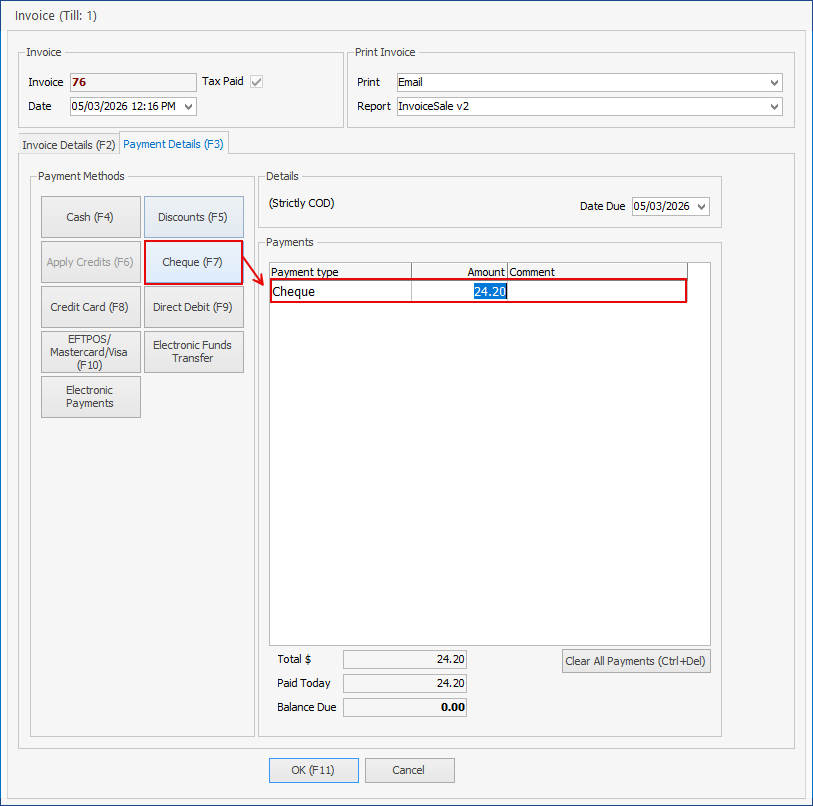The image size is (813, 806).
Task: Click the Cheque payment type cell
Action: pyautogui.click(x=341, y=291)
